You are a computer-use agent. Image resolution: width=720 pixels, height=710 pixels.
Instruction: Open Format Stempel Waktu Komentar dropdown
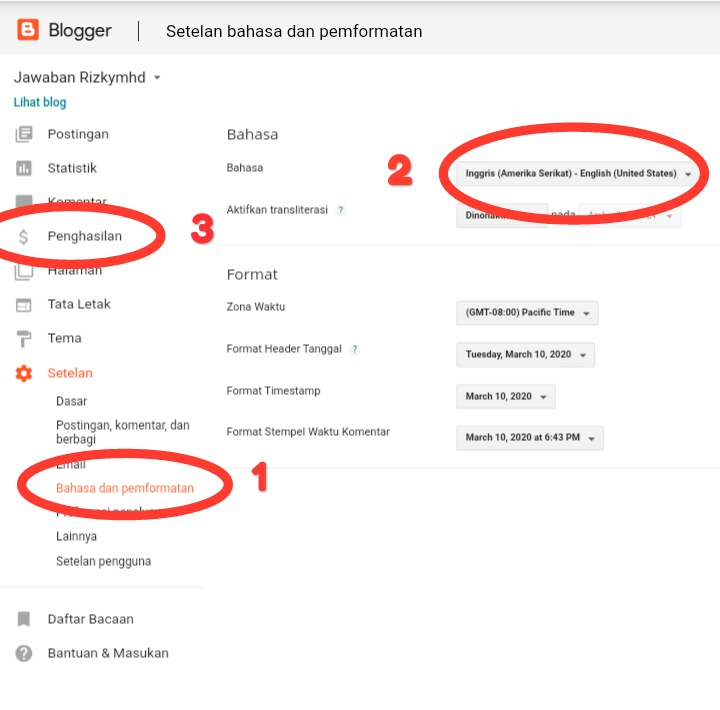tap(530, 438)
